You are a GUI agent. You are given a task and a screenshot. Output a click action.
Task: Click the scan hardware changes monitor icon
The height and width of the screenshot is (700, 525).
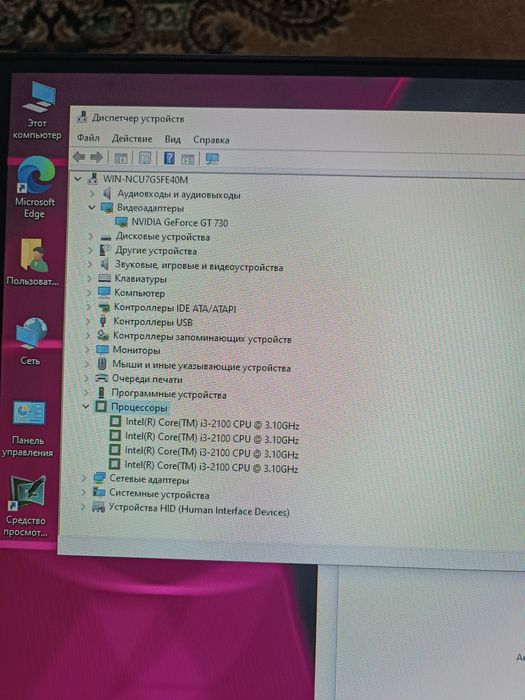tap(212, 158)
